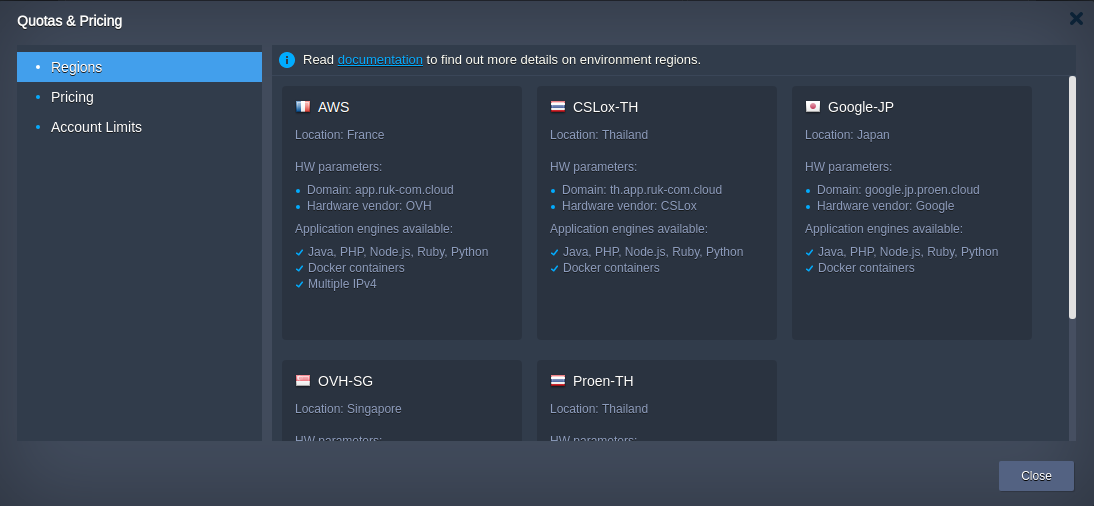The image size is (1094, 506).
Task: Click the Quotas & Pricing dialog title
Action: point(70,21)
